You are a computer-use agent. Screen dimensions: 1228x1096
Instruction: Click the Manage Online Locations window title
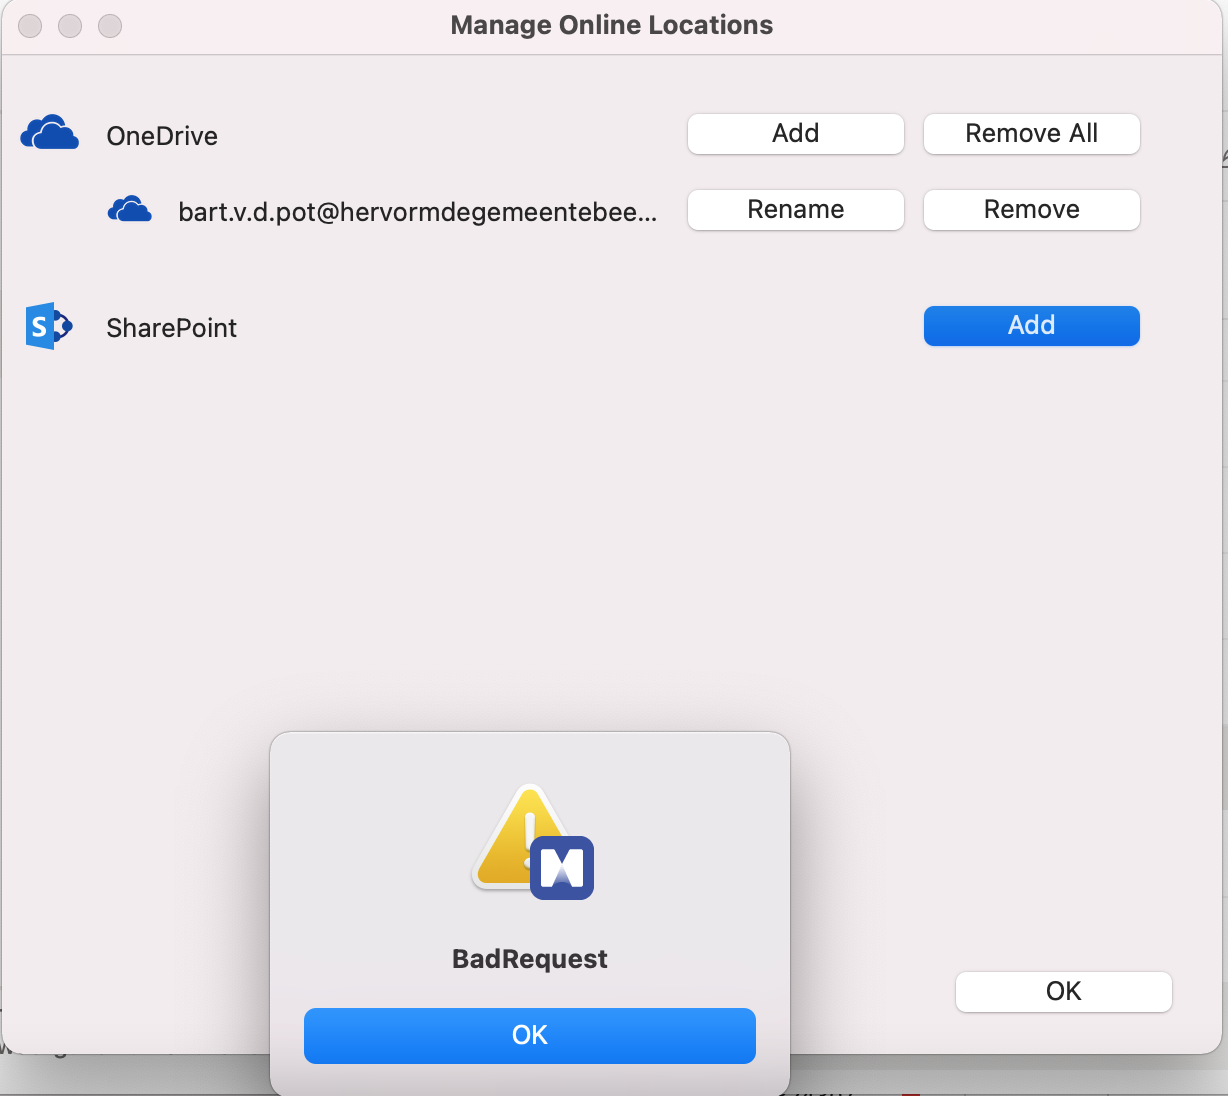point(611,25)
